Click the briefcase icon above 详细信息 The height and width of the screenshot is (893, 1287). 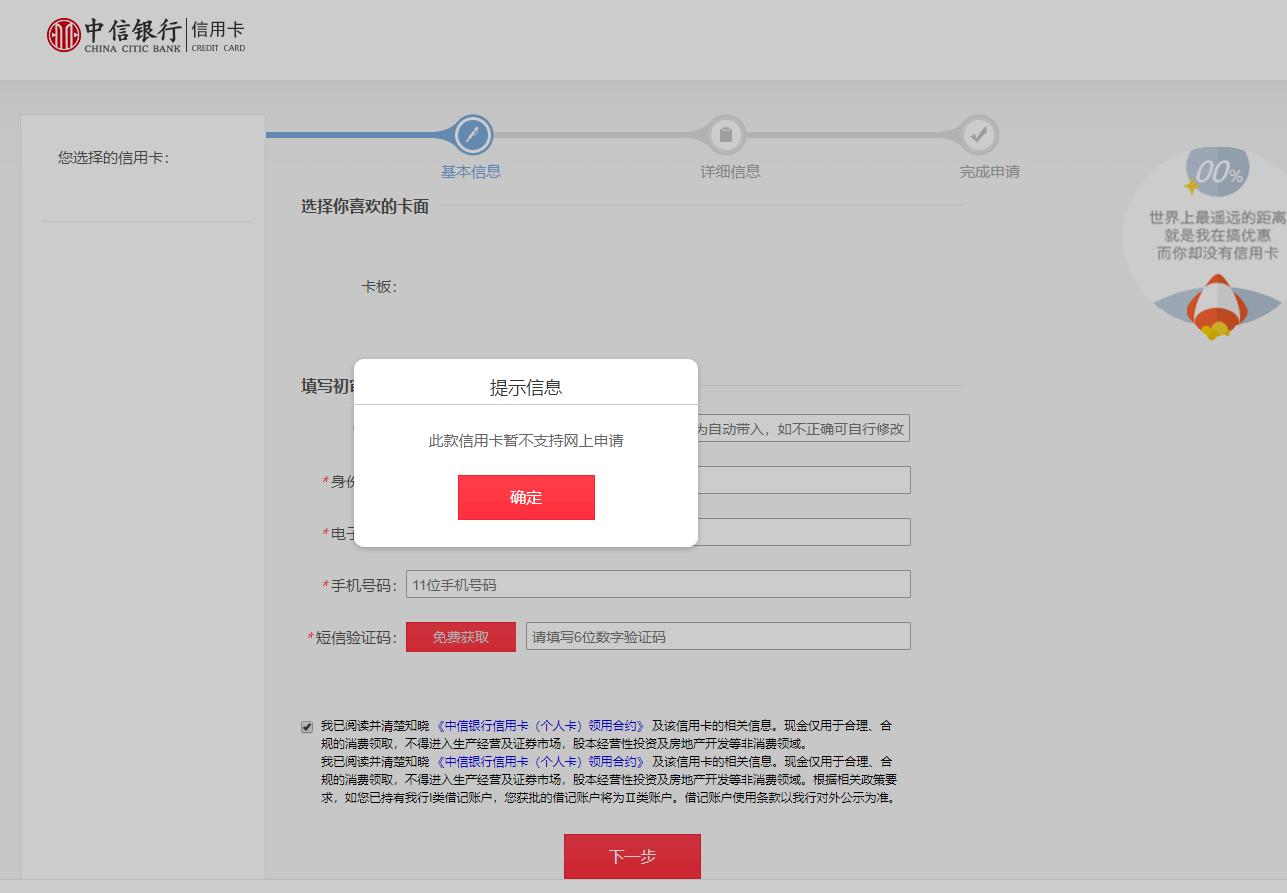pyautogui.click(x=727, y=134)
